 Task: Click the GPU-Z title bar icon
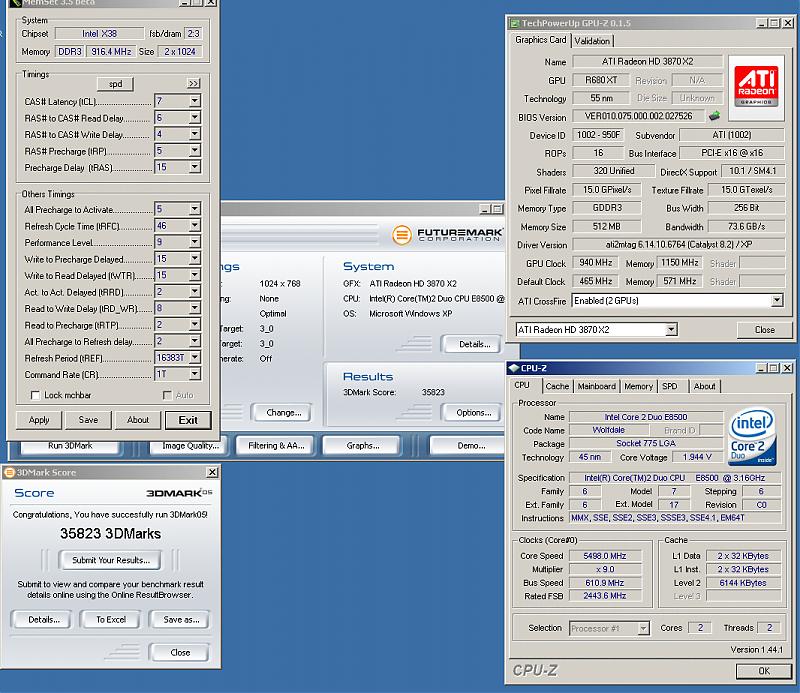tap(515, 23)
